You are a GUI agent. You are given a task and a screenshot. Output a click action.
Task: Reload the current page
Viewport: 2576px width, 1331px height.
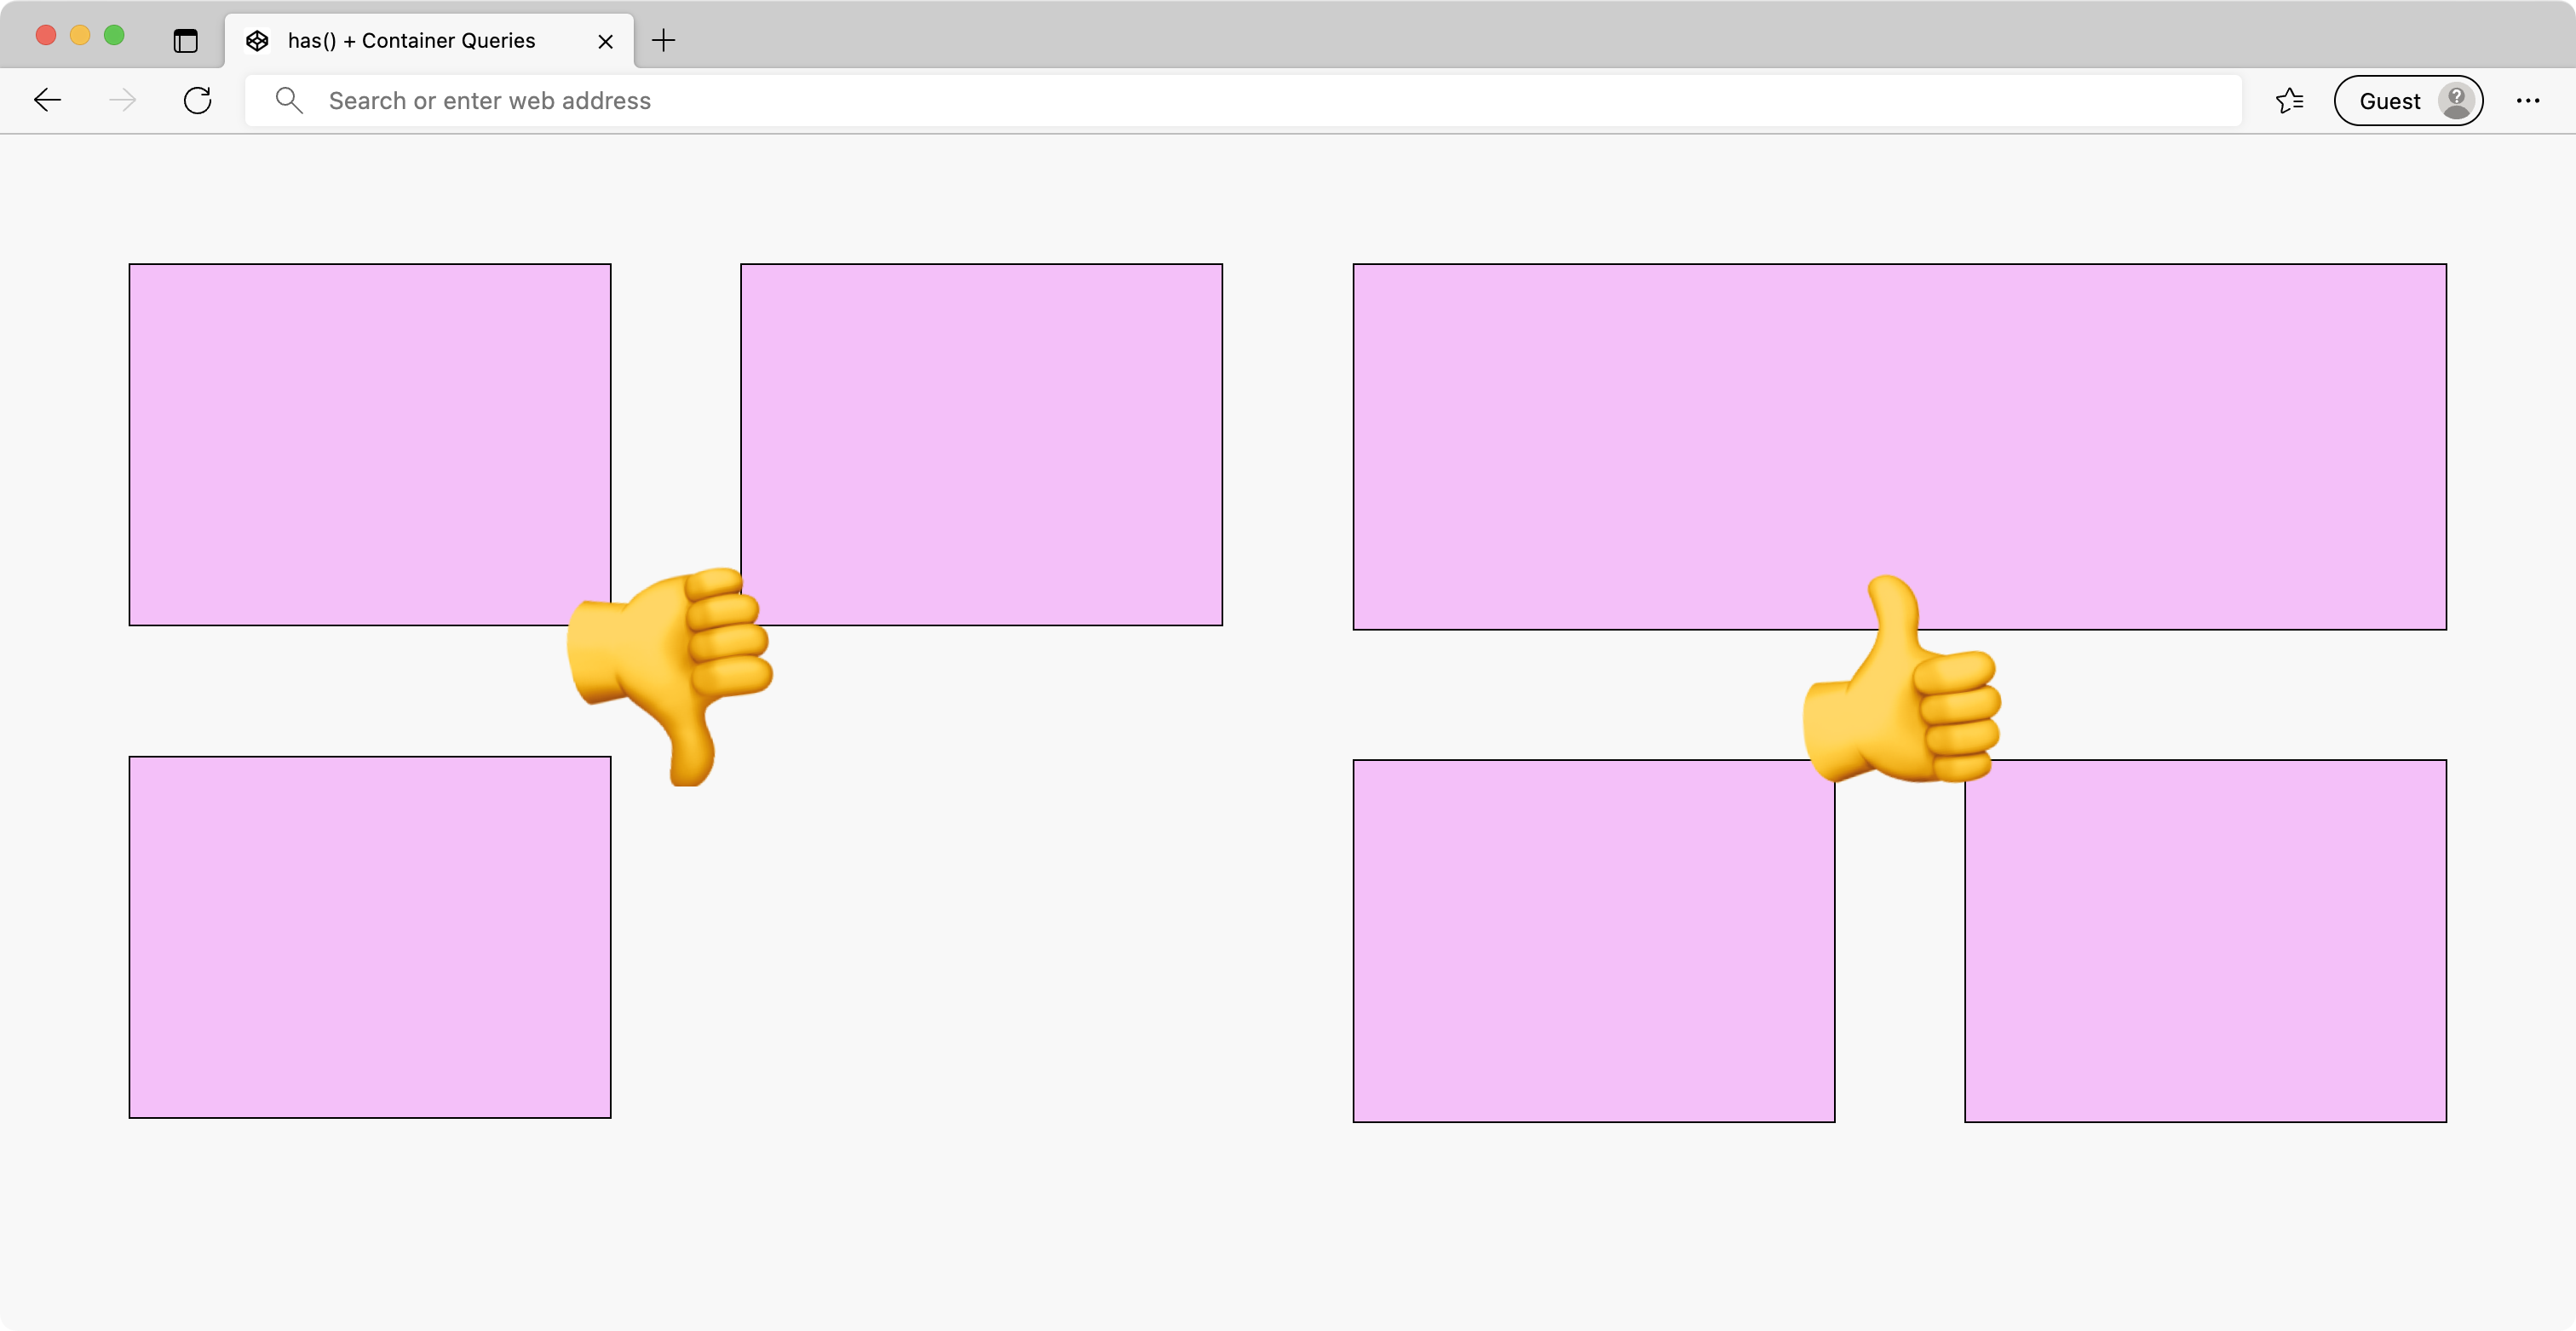coord(197,100)
